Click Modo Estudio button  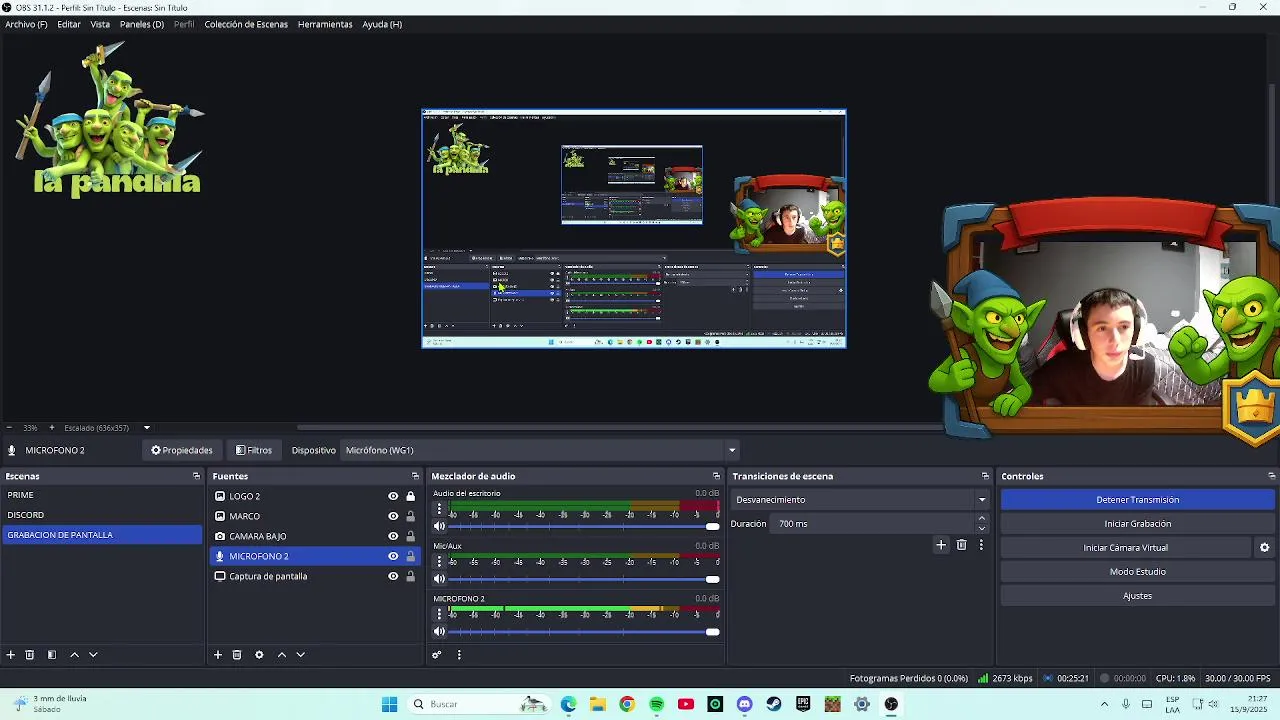(1137, 572)
